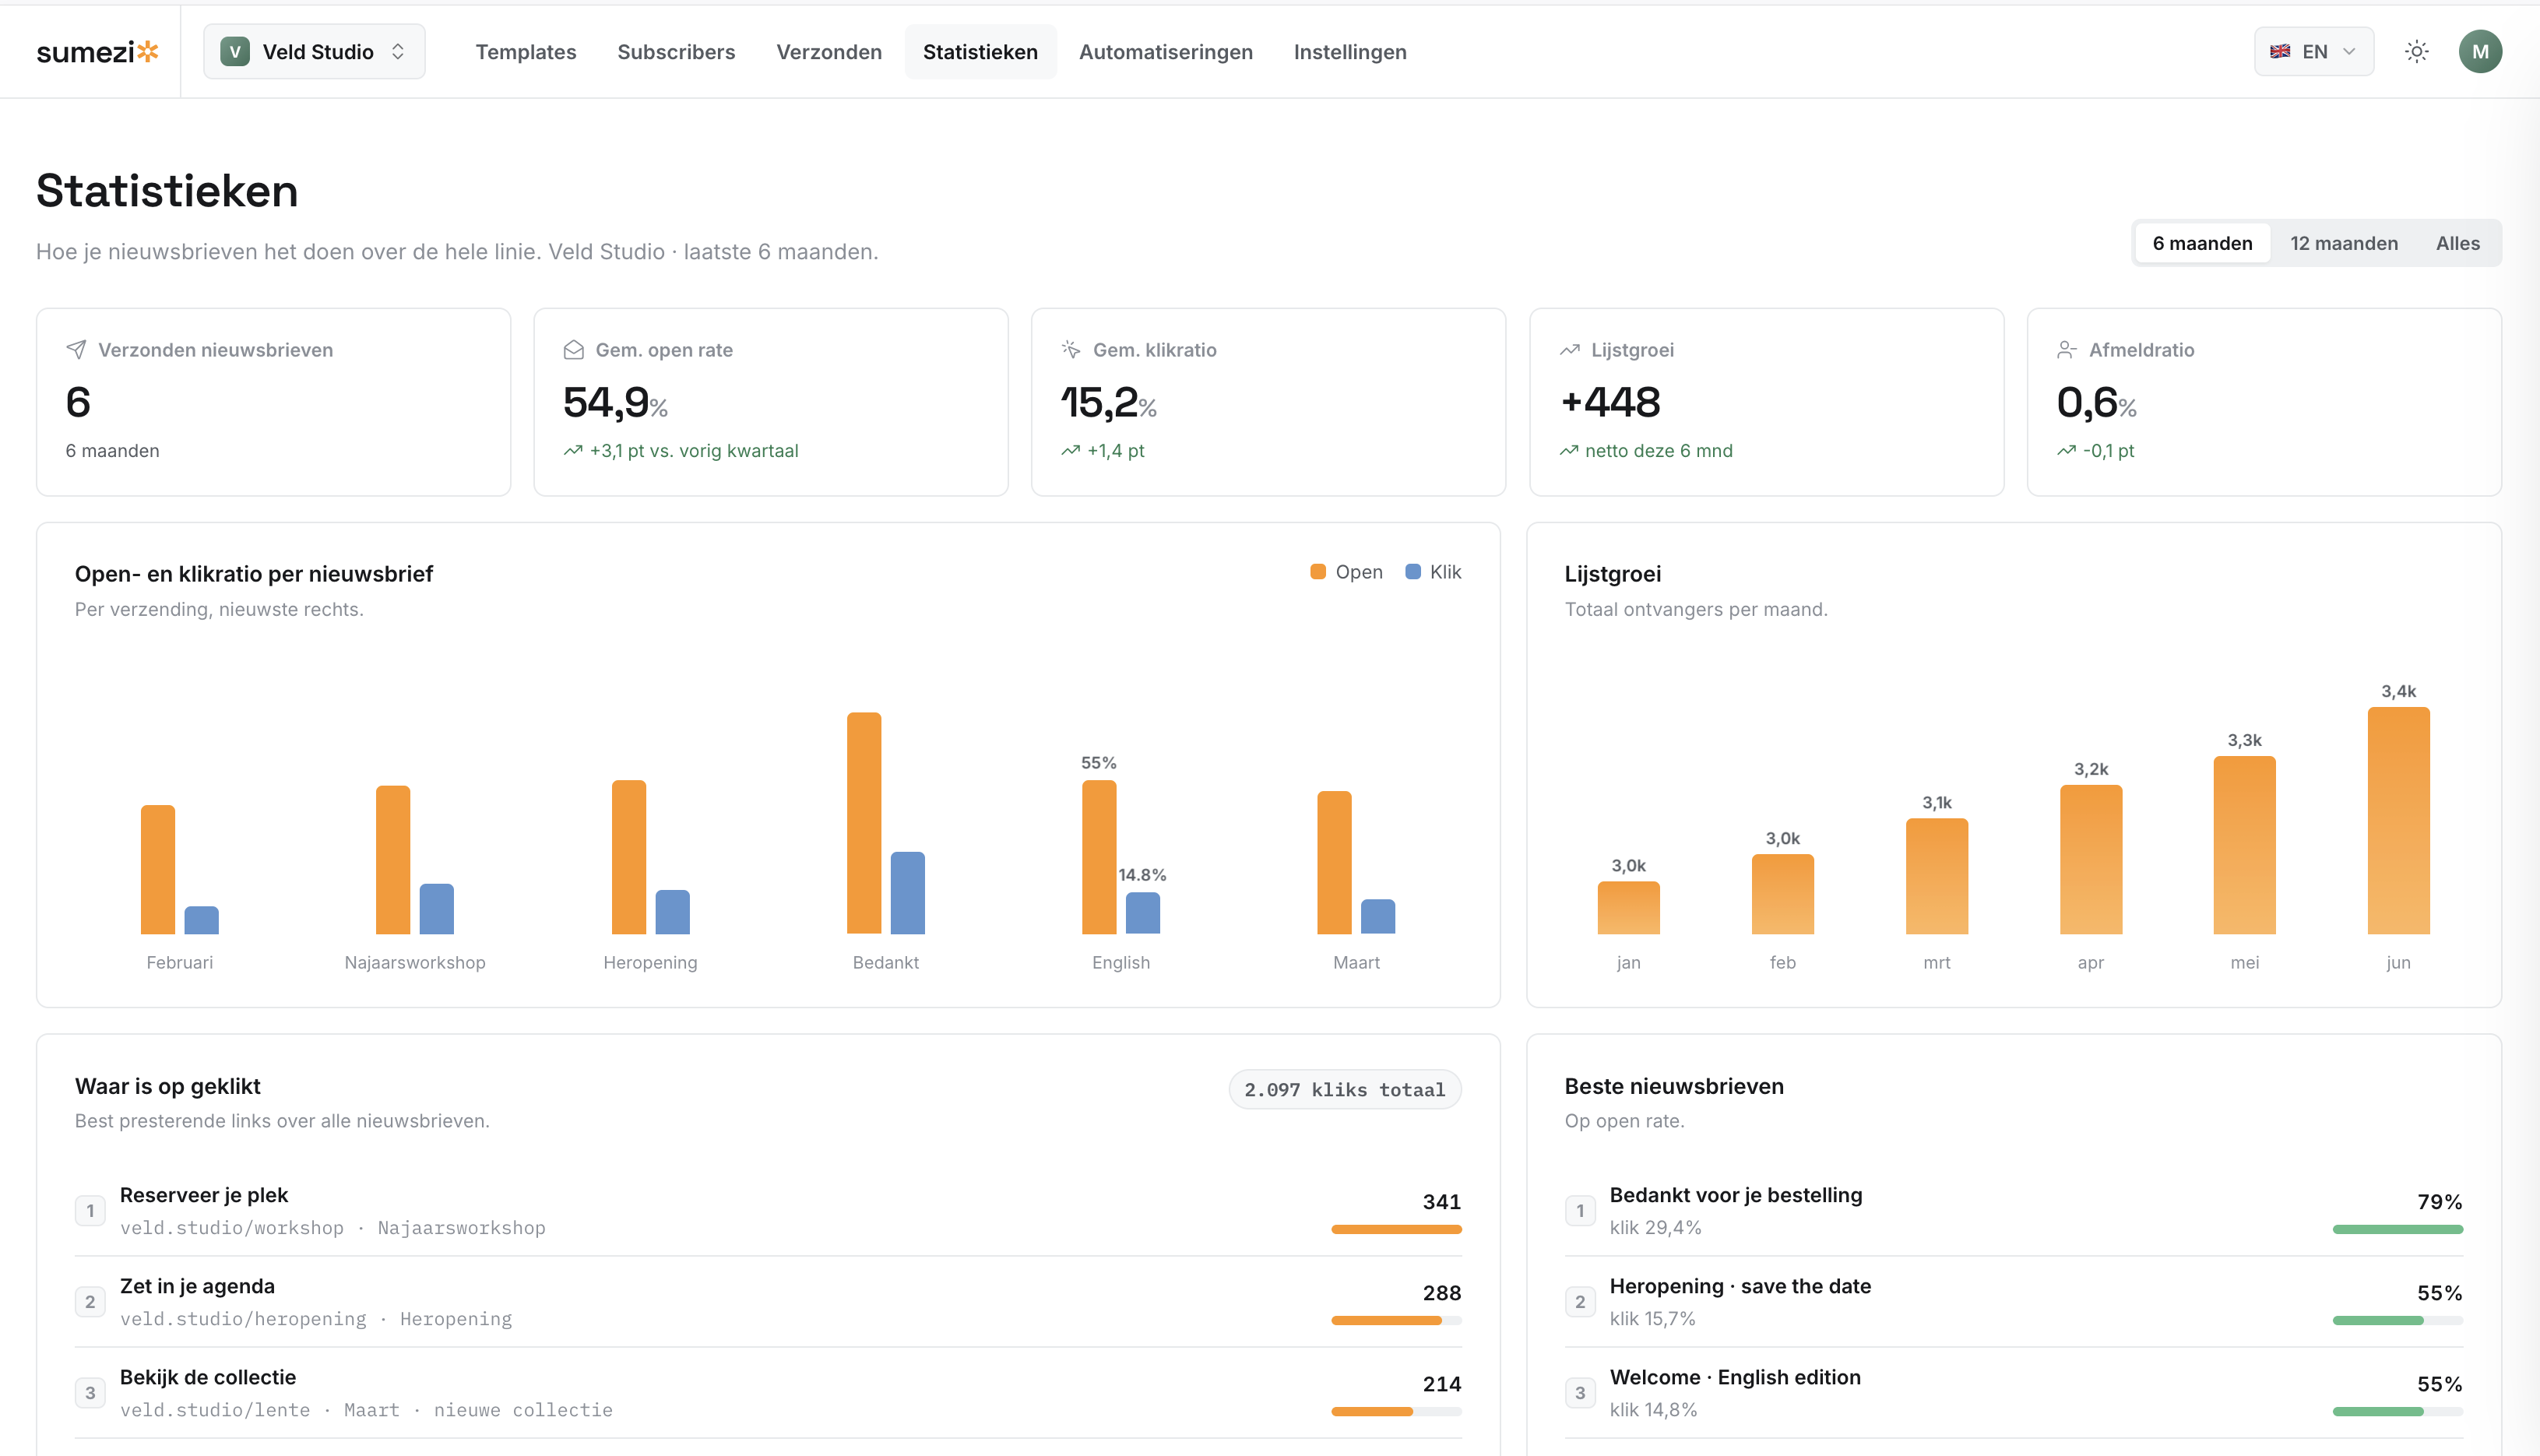Viewport: 2540px width, 1456px height.
Task: Click the progress bar under 341 clicks
Action: pos(1396,1229)
